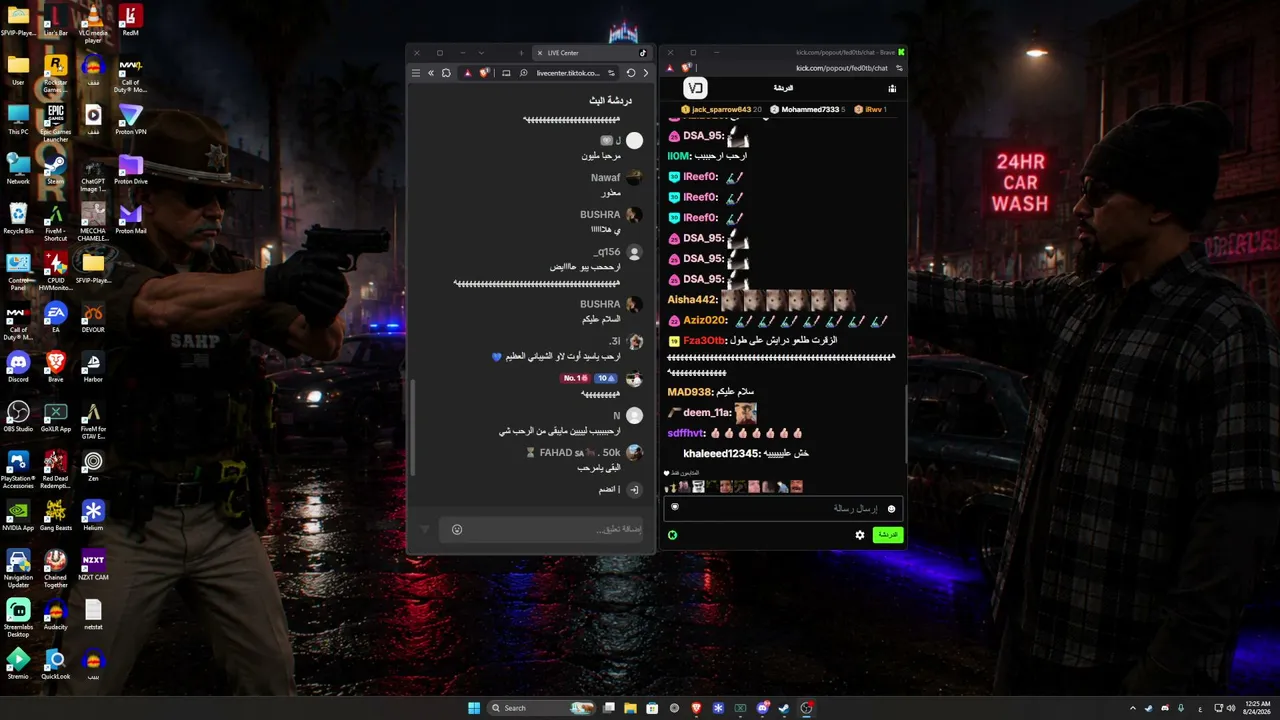This screenshot has height=720, width=1280.
Task: Click the livecenter.tiktok.com address bar
Action: click(568, 73)
